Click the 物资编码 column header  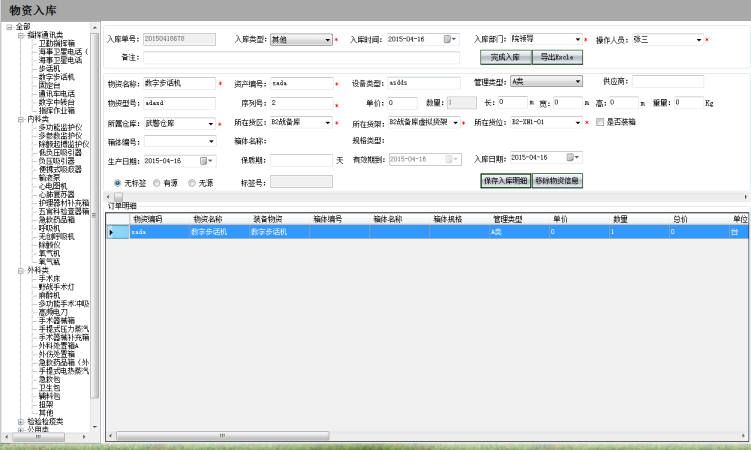point(159,219)
